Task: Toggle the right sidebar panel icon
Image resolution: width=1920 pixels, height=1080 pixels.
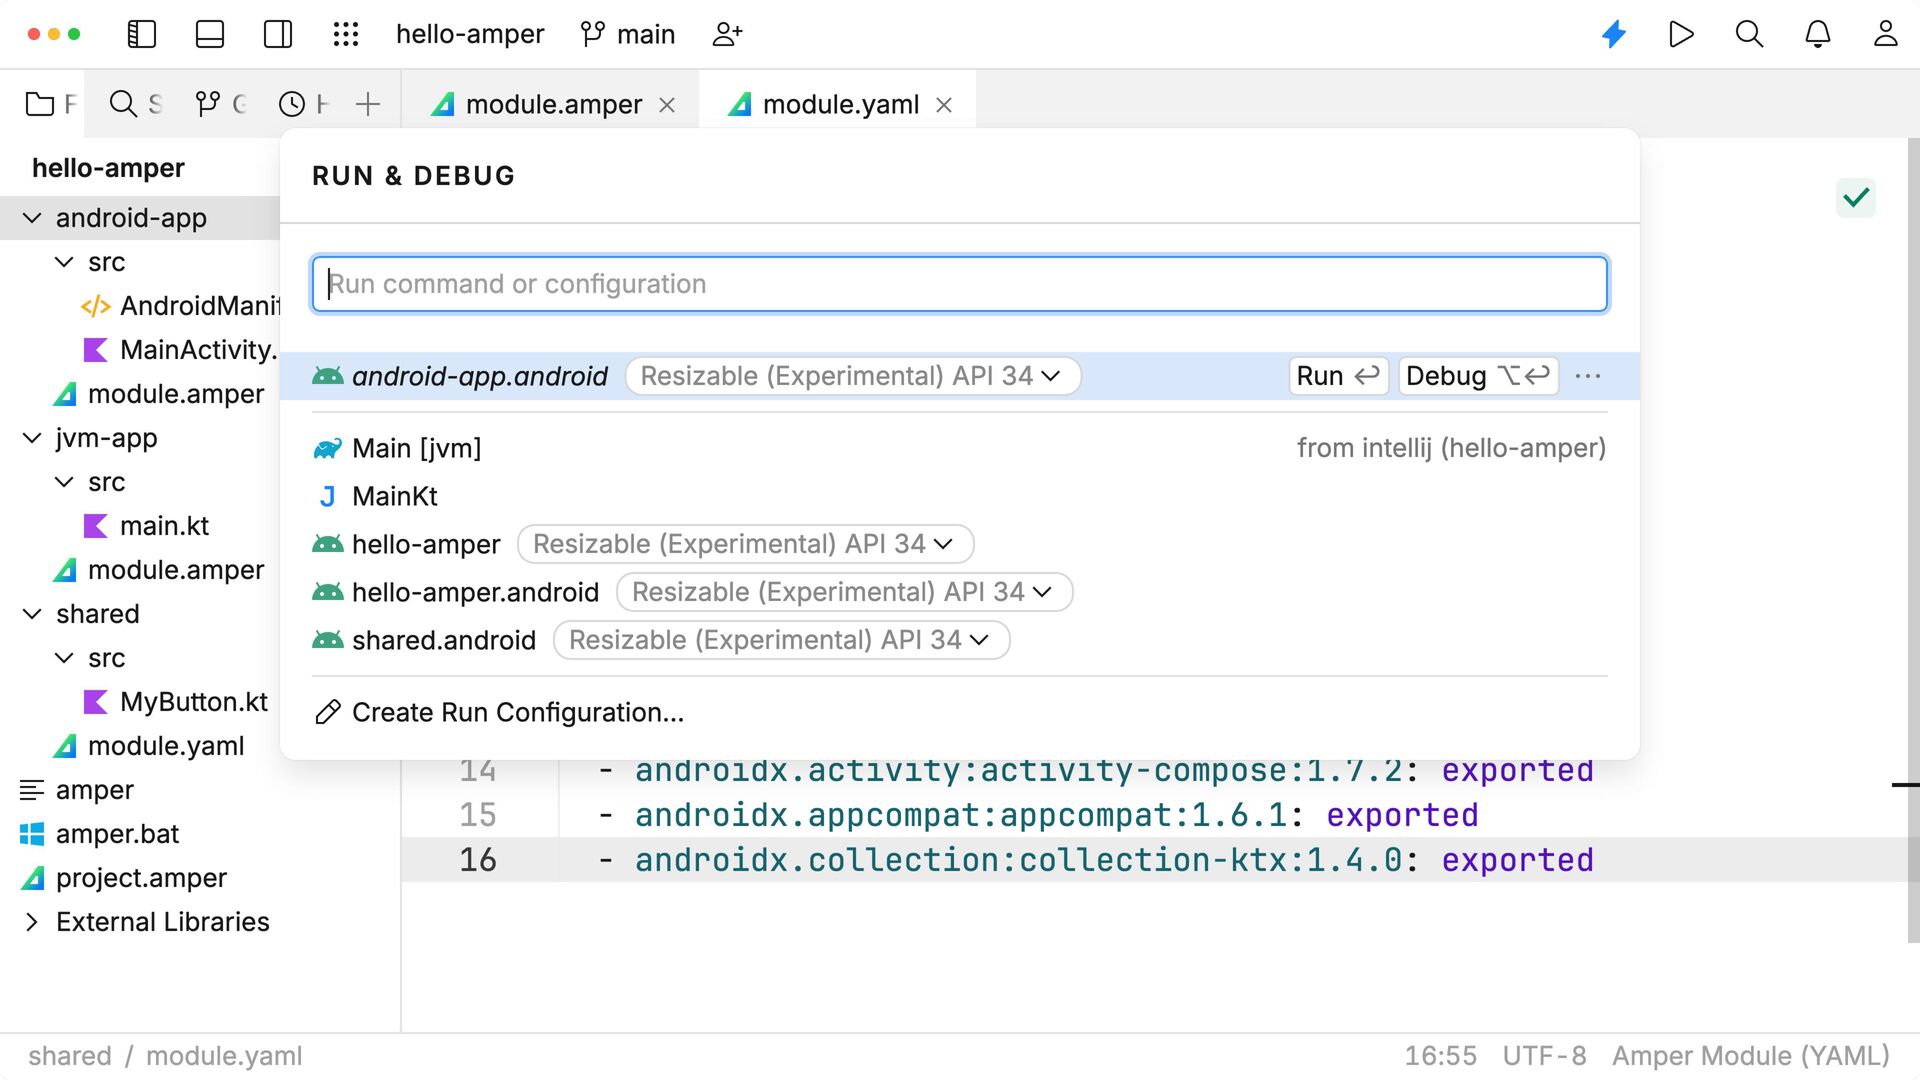Action: pos(278,34)
